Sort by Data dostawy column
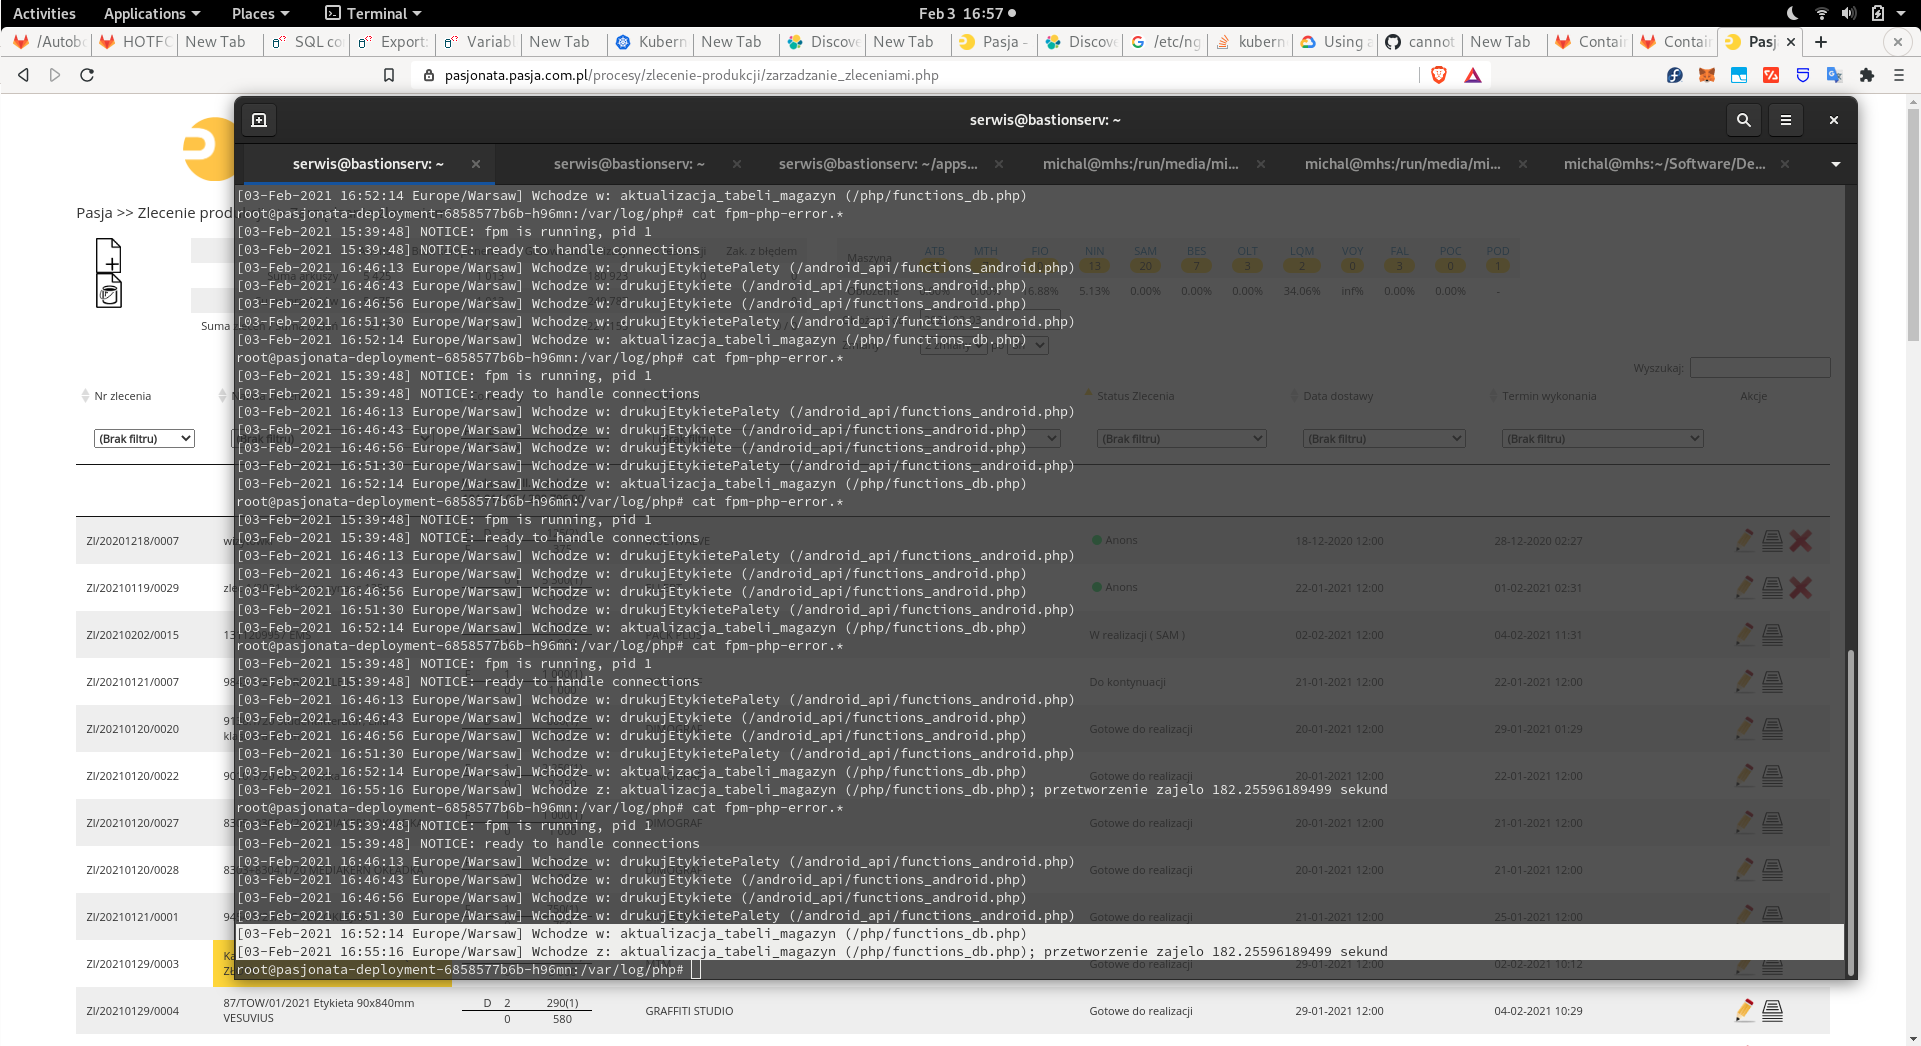Viewport: 1921px width, 1046px height. pos(1338,396)
